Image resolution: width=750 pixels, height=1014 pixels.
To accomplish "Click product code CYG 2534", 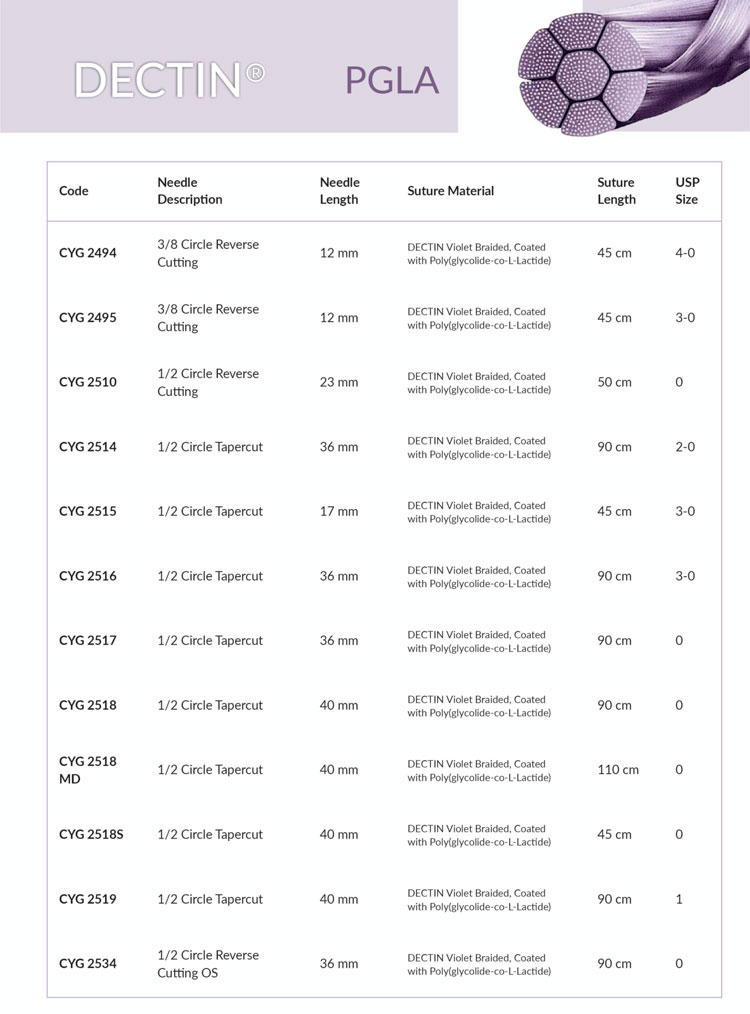I will tap(88, 963).
